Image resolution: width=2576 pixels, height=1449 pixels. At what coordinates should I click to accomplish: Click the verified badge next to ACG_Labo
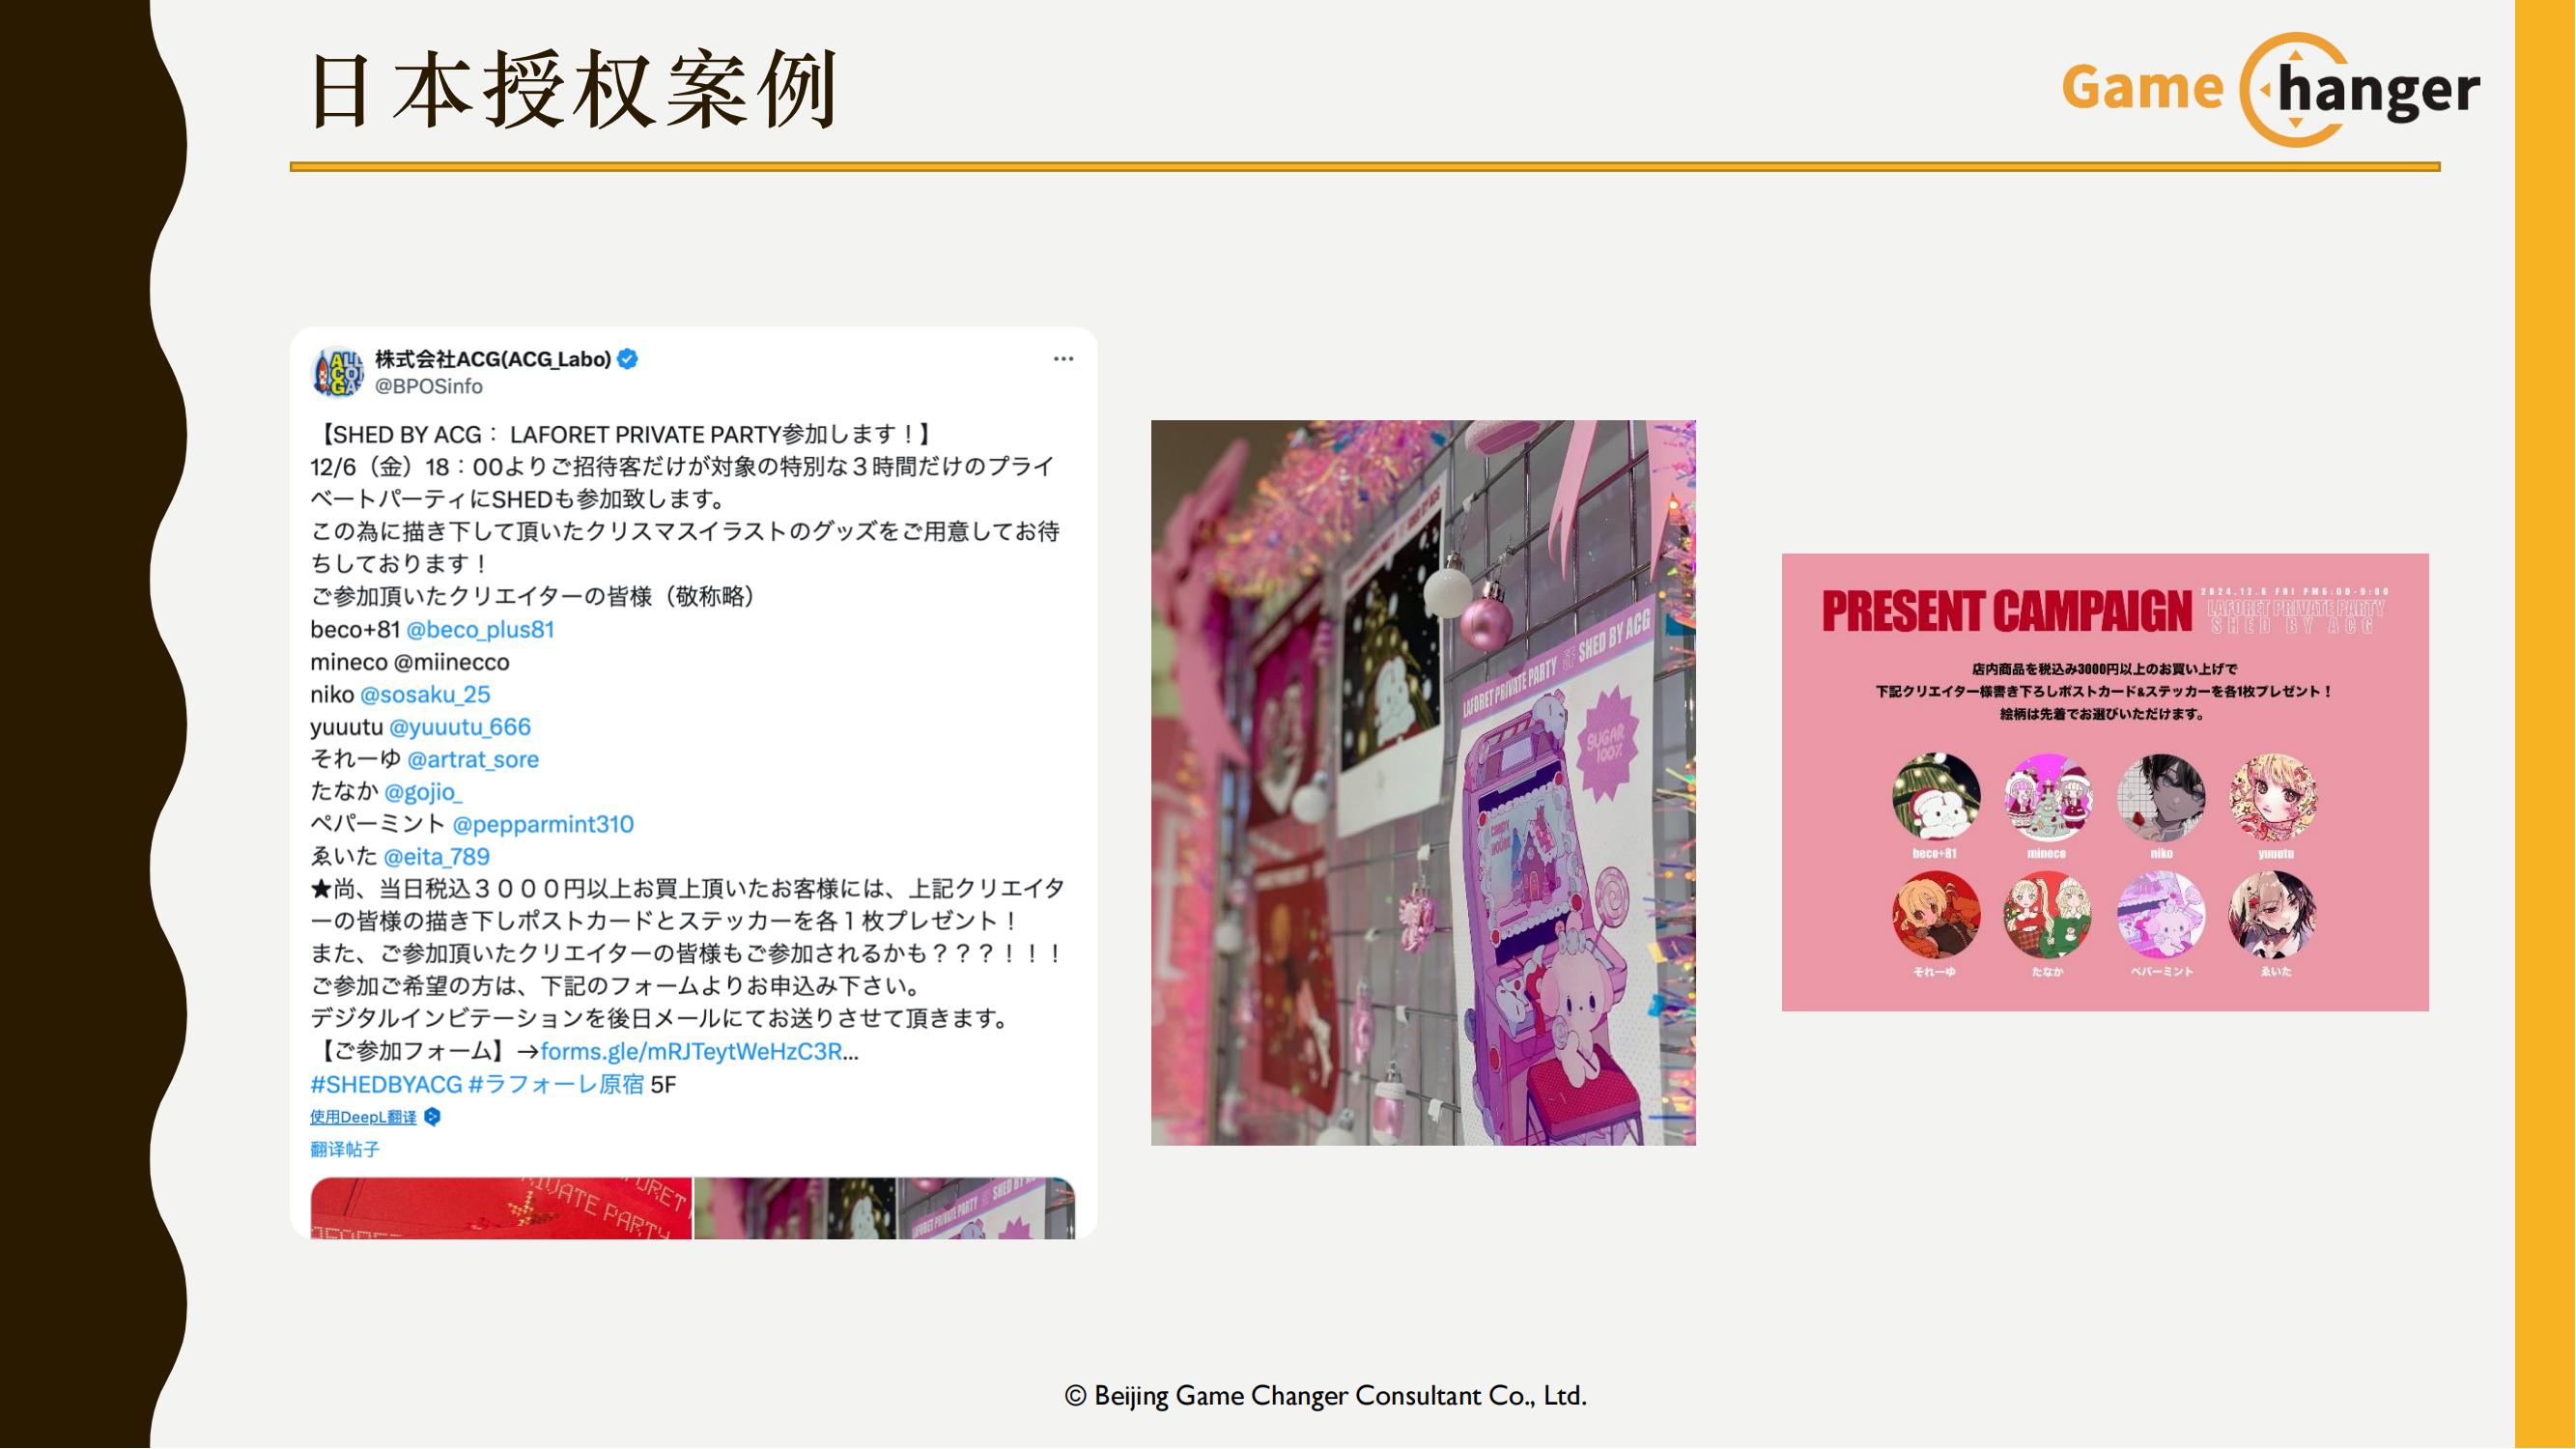(628, 359)
